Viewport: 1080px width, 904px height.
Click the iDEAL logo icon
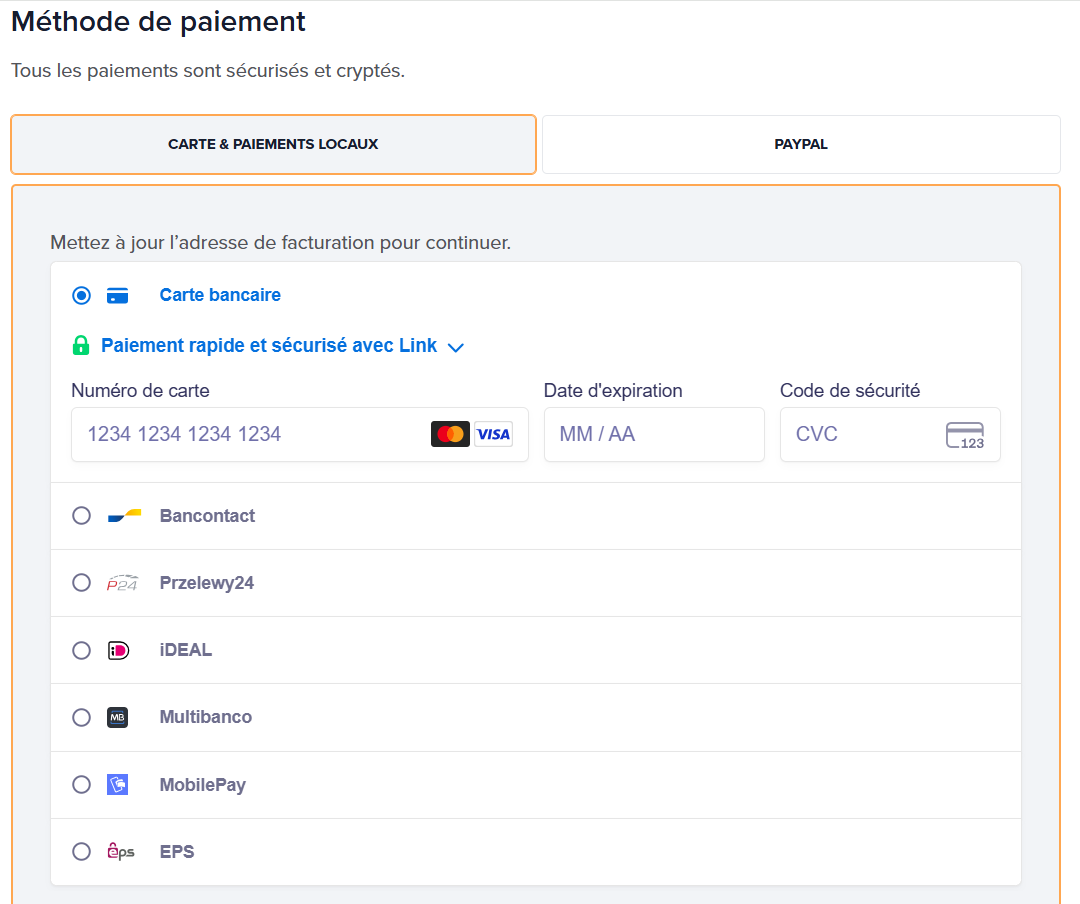point(118,650)
